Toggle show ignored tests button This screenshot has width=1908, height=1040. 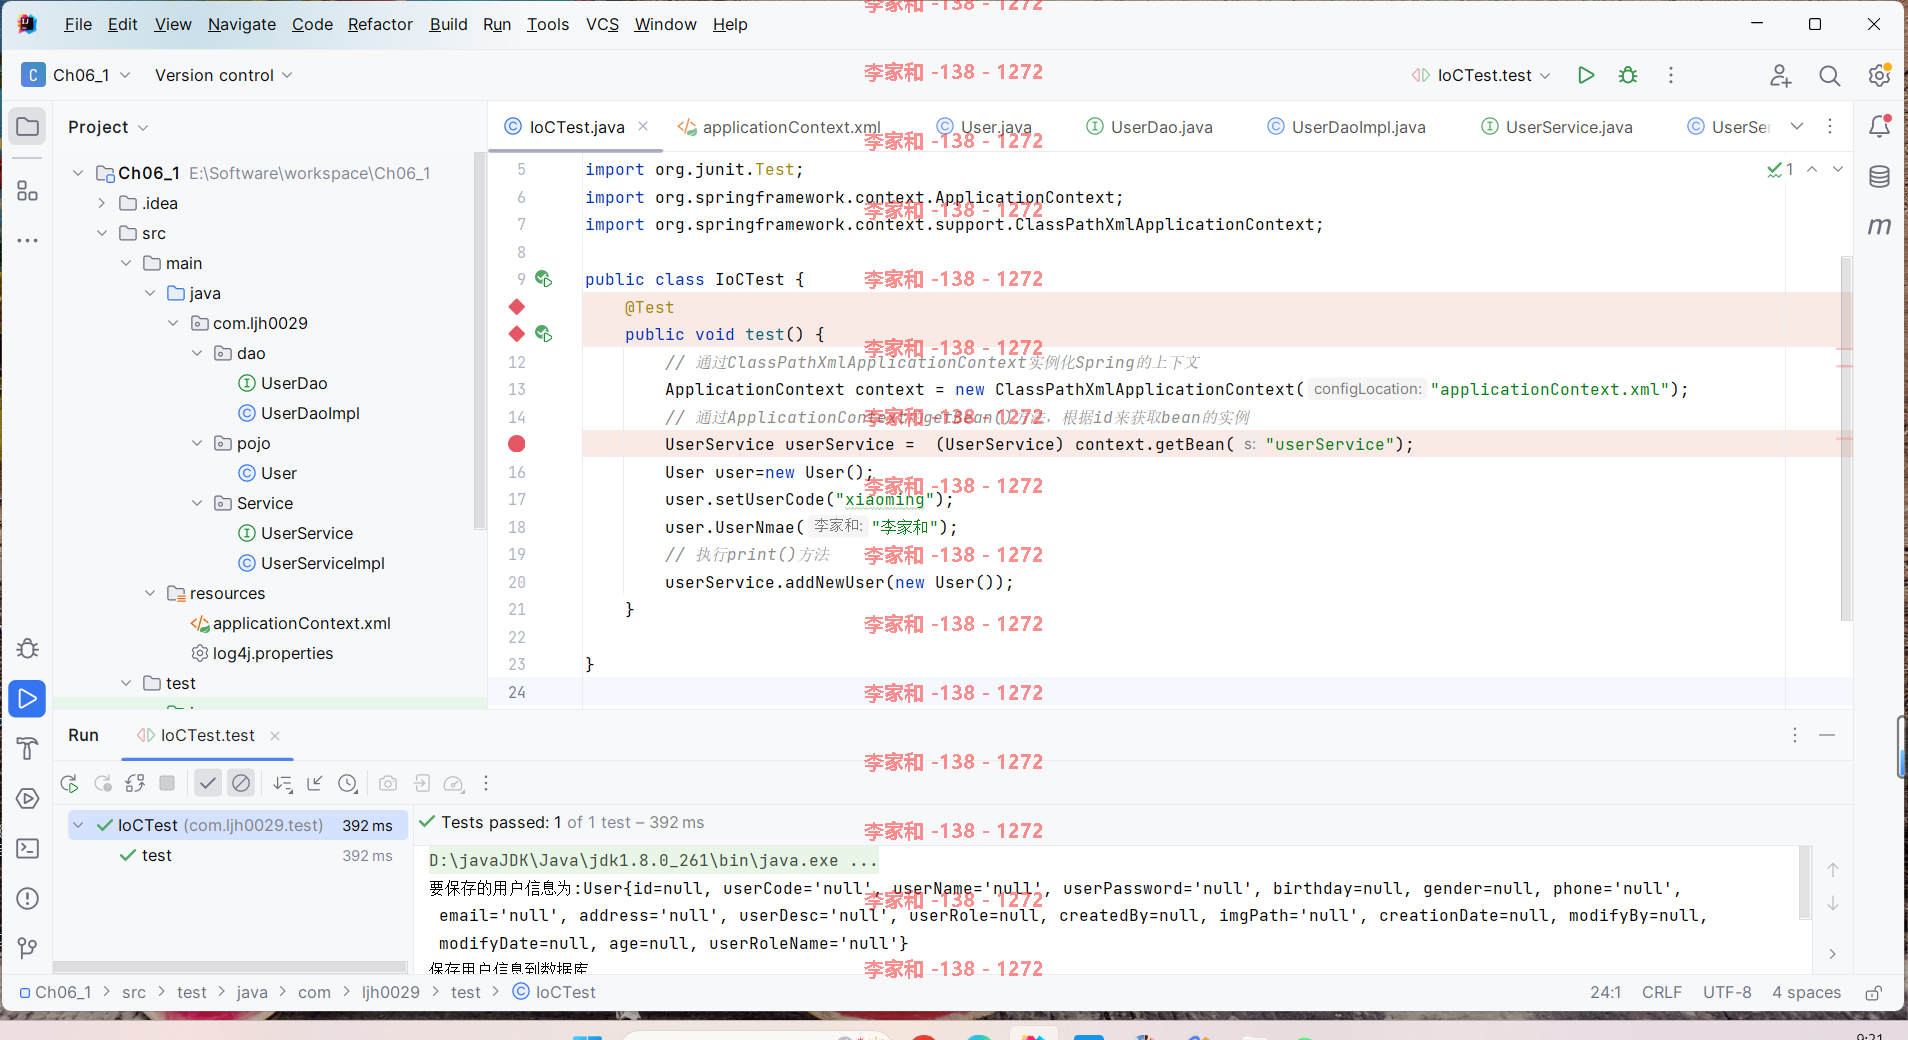point(241,783)
